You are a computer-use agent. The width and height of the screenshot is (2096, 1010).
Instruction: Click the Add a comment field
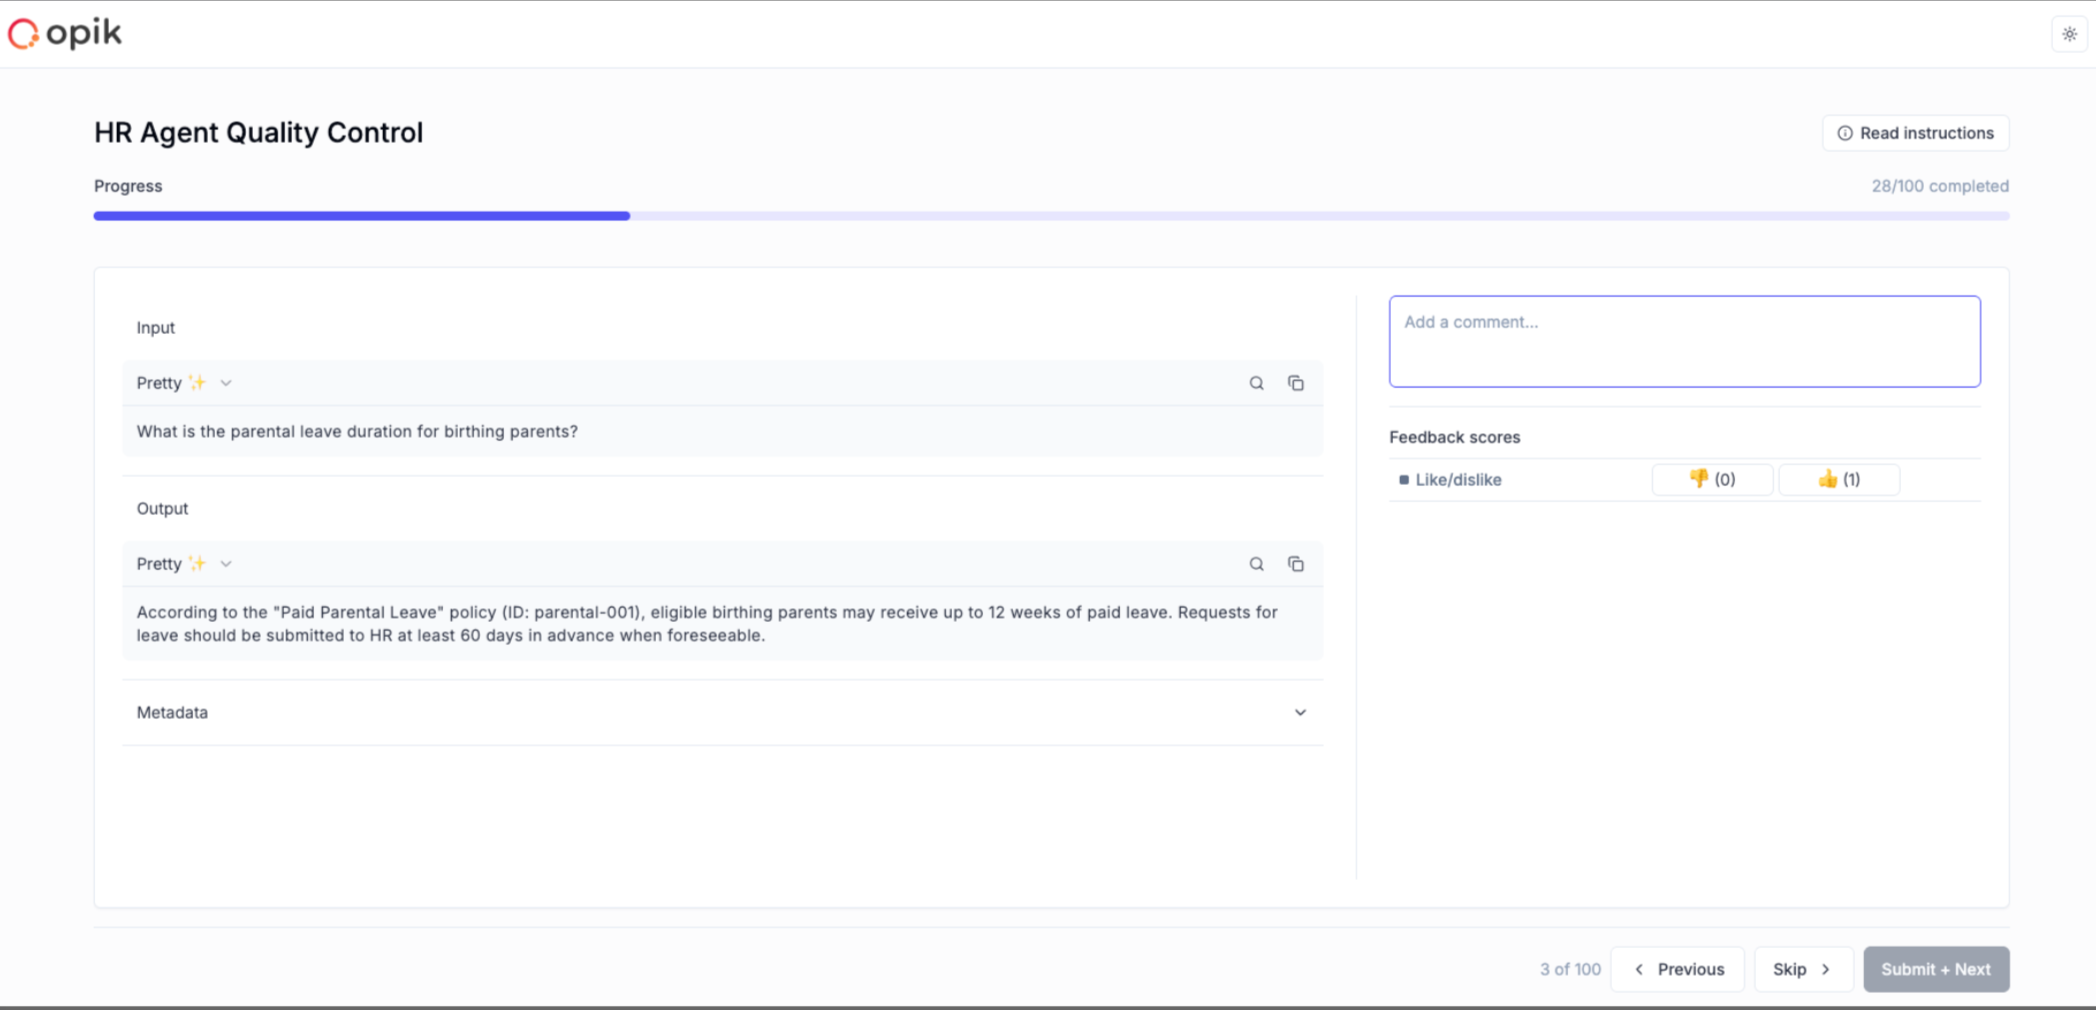(x=1683, y=340)
